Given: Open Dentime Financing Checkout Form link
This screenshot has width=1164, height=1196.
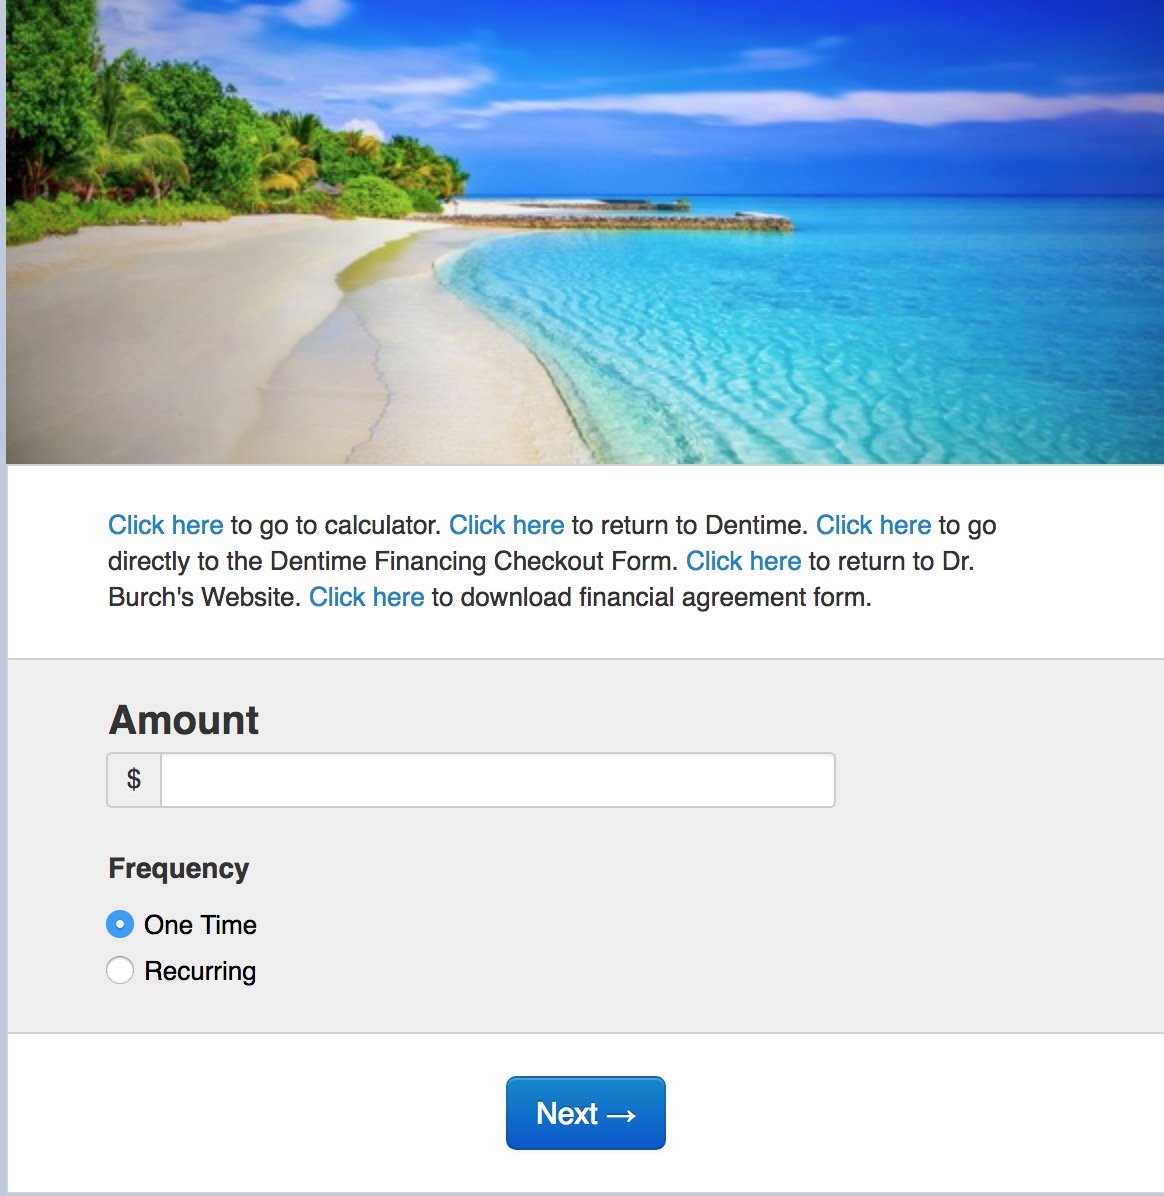Looking at the screenshot, I should click(x=873, y=526).
